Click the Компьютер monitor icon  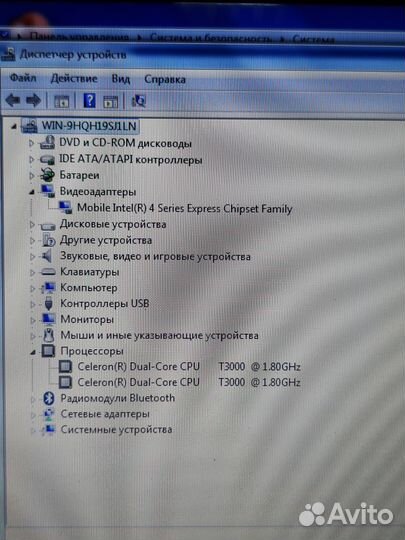coord(48,288)
